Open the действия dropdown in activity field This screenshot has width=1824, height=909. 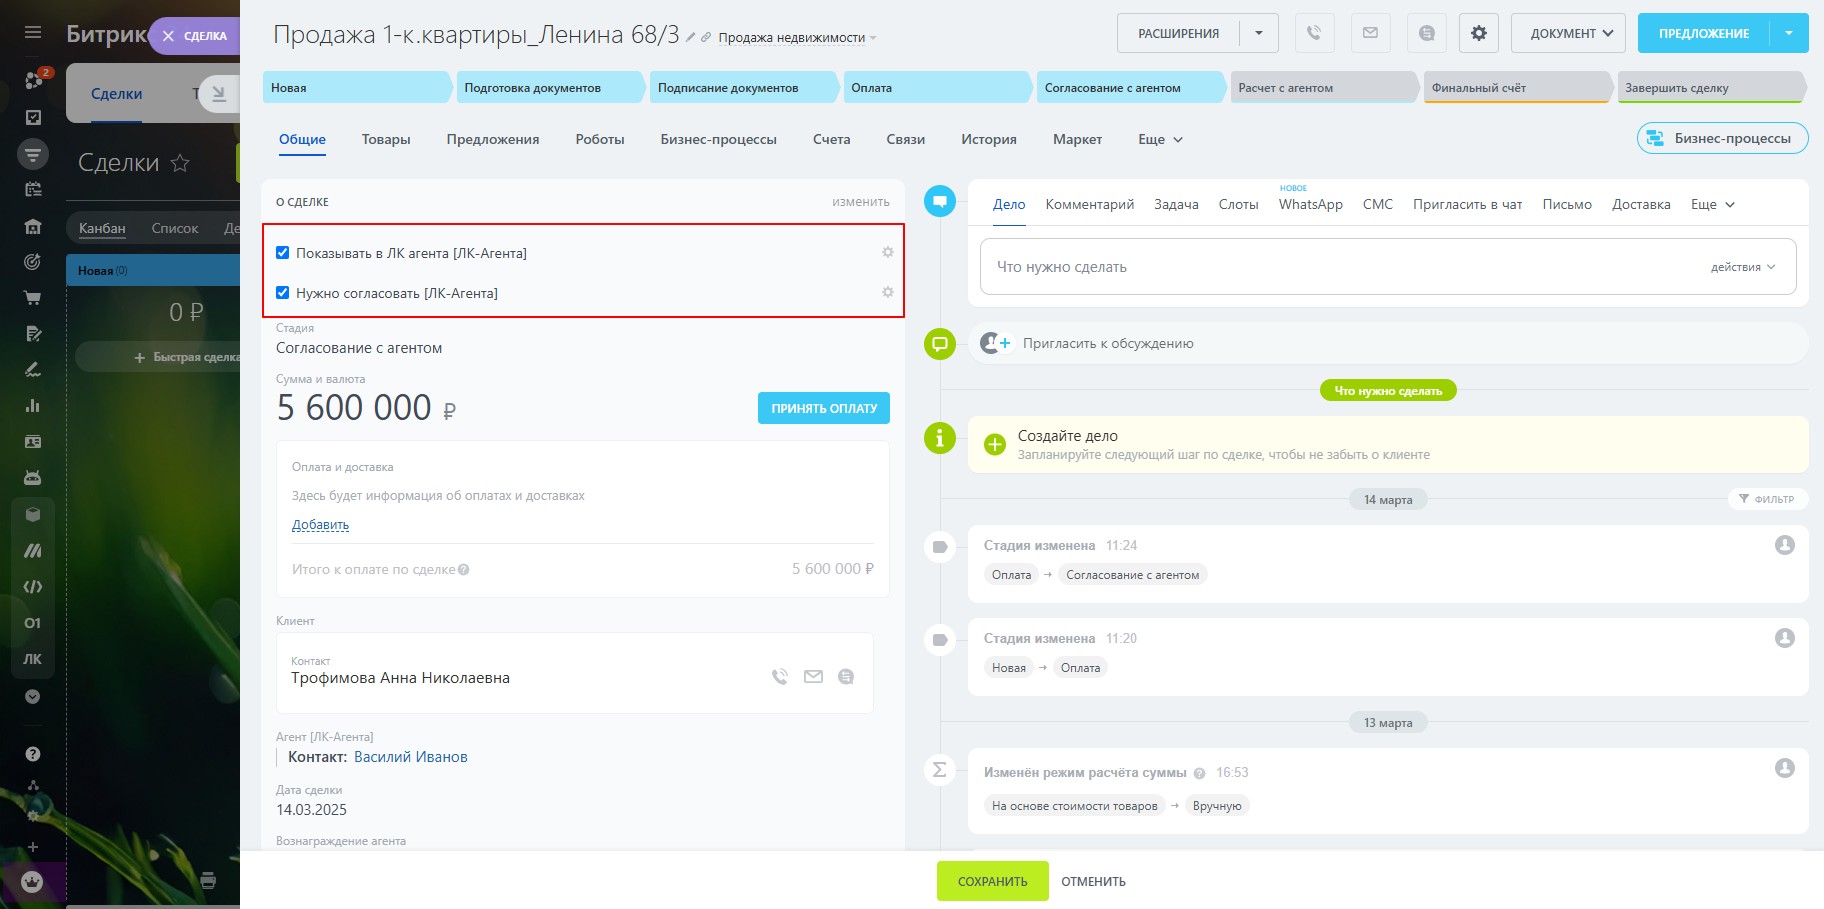(1742, 267)
